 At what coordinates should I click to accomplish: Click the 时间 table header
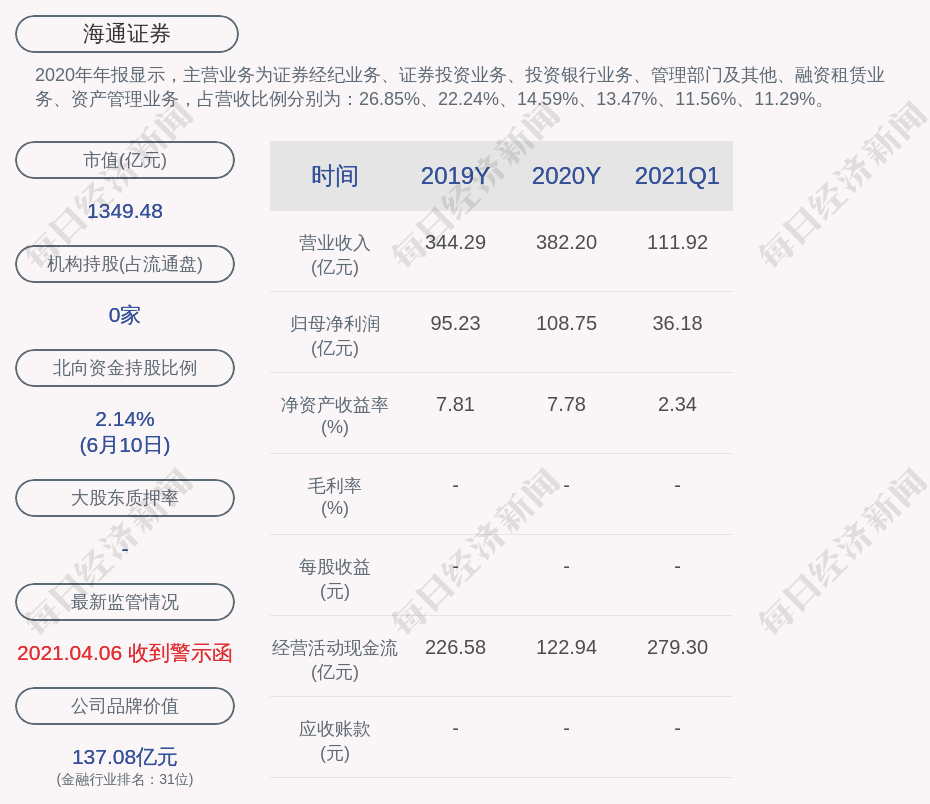[x=335, y=176]
